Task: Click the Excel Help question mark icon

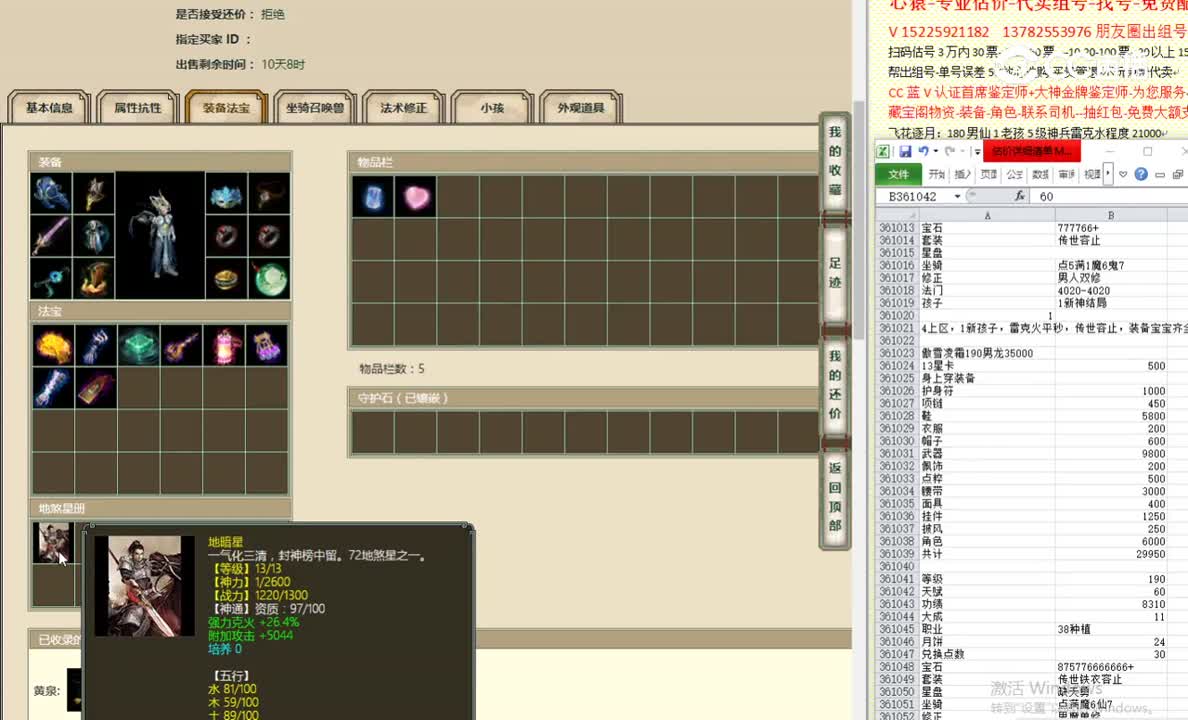Action: tap(1142, 173)
